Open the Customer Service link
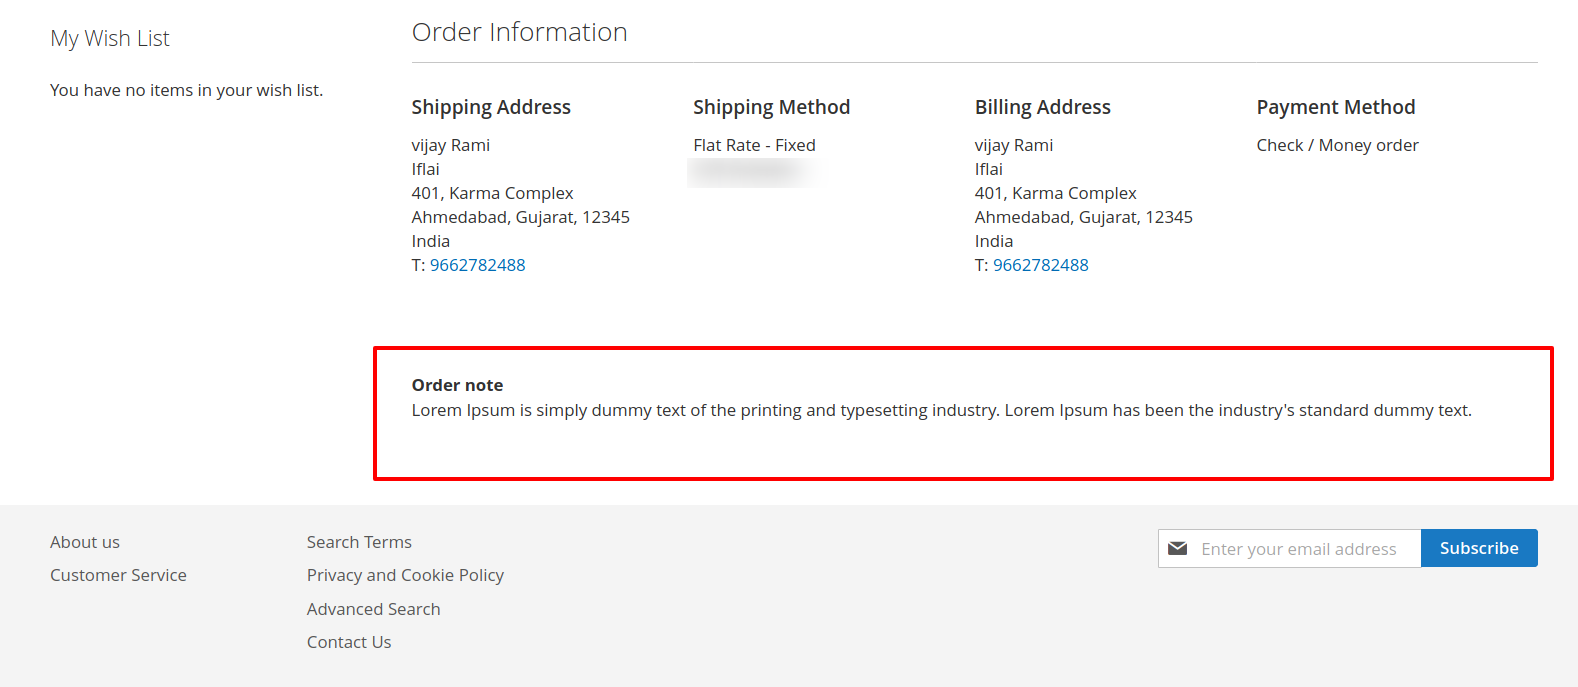1578x687 pixels. tap(118, 575)
